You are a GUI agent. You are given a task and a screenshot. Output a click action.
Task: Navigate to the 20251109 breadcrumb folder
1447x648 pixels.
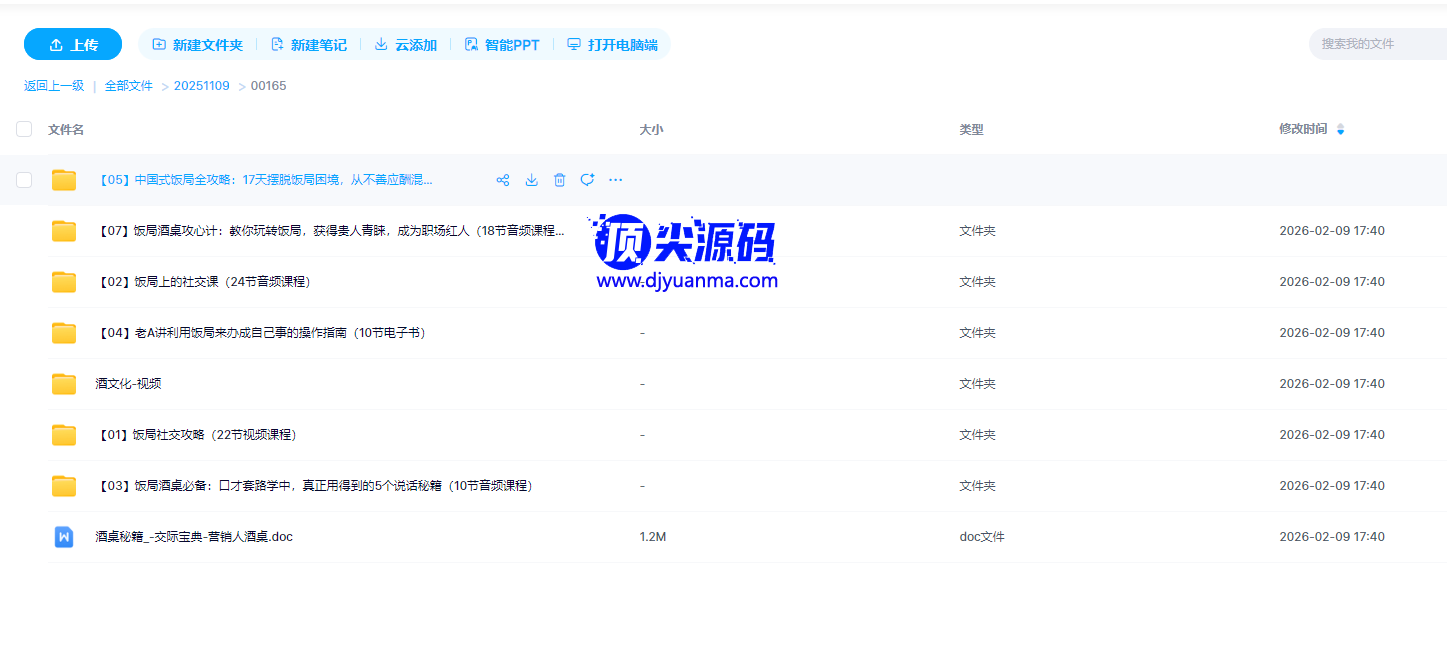click(x=202, y=86)
